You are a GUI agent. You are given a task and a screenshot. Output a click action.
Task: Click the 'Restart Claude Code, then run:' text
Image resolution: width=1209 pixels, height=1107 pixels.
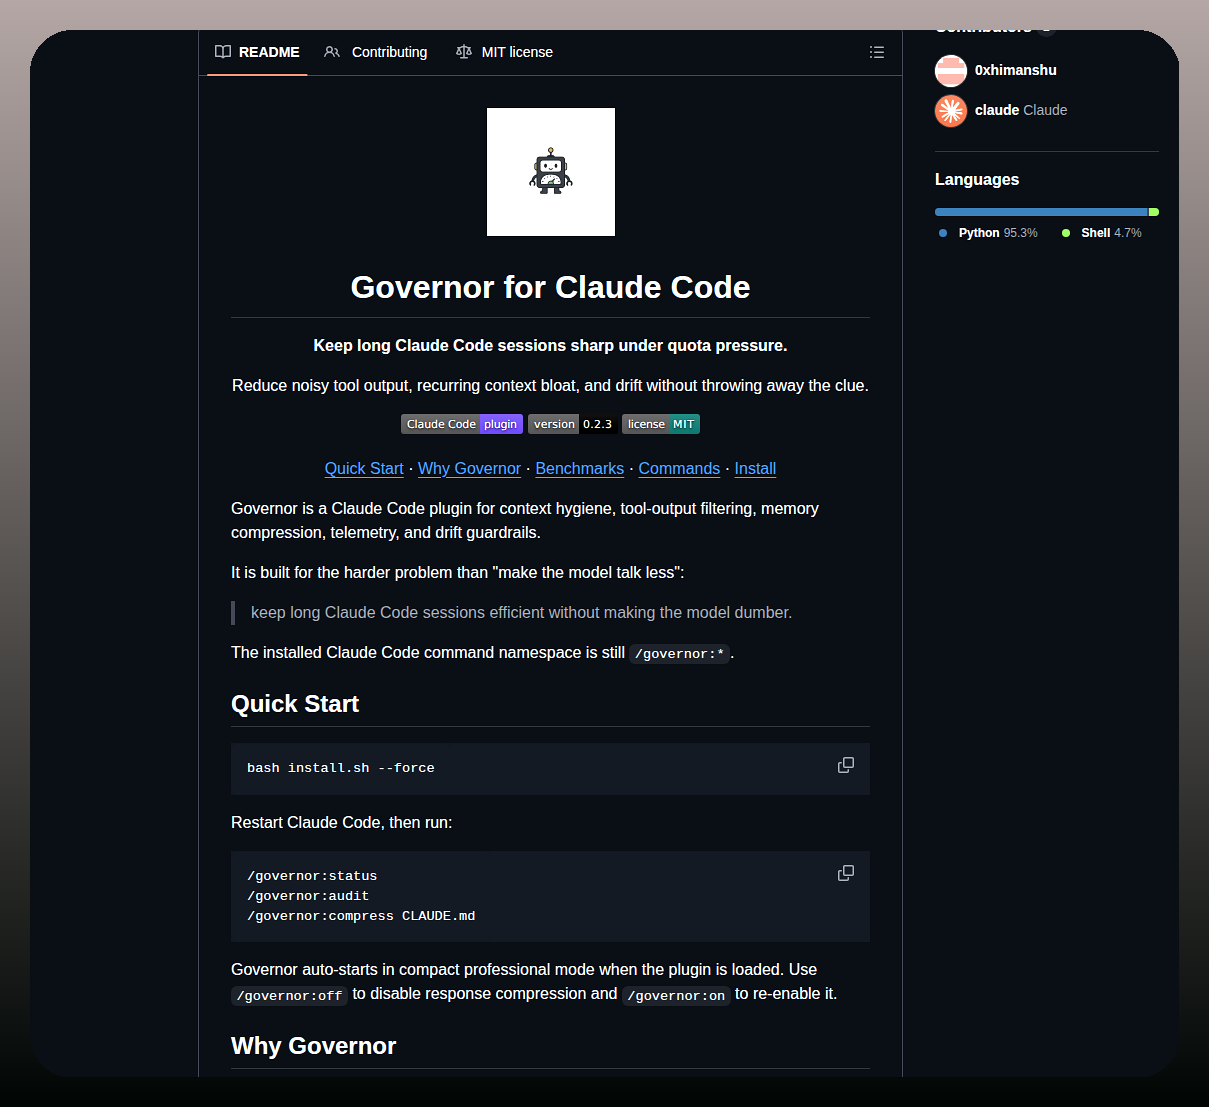click(x=342, y=822)
